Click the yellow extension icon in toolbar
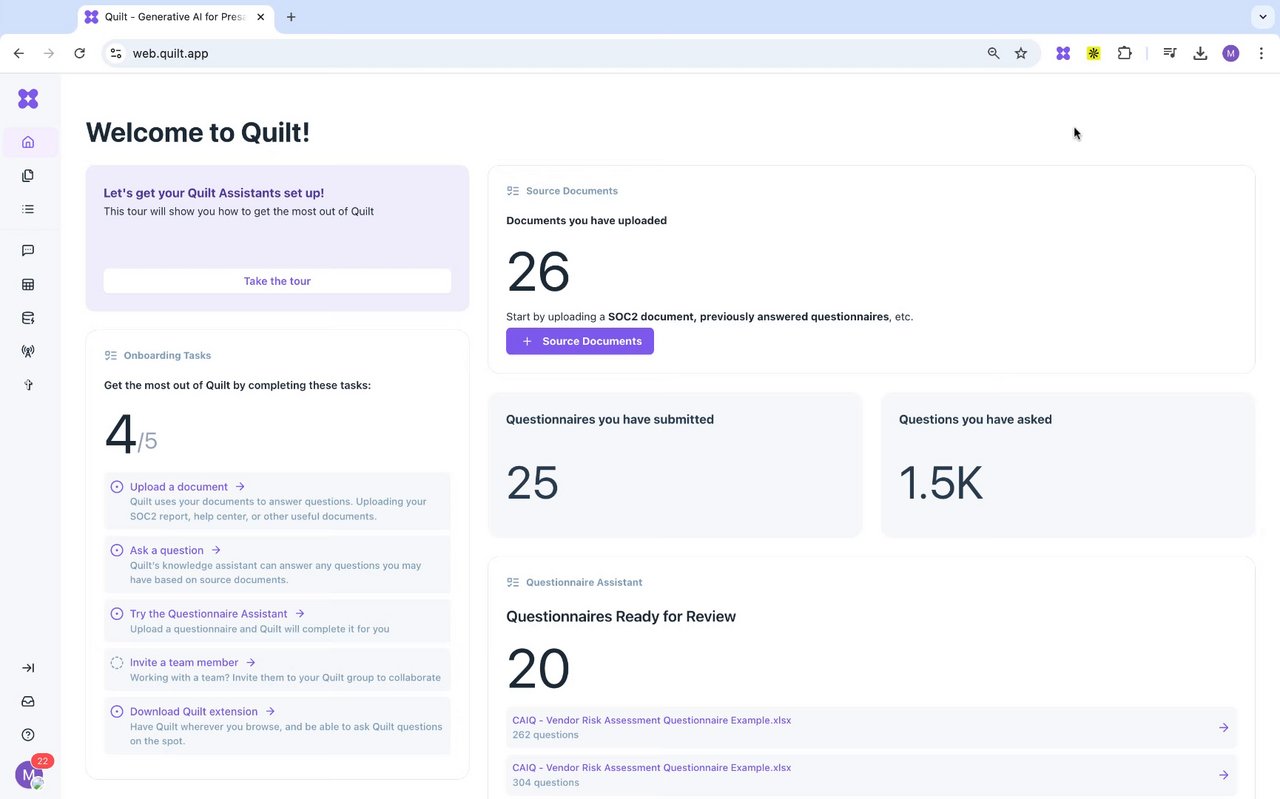Screen dimensions: 1280x799 [1093, 53]
